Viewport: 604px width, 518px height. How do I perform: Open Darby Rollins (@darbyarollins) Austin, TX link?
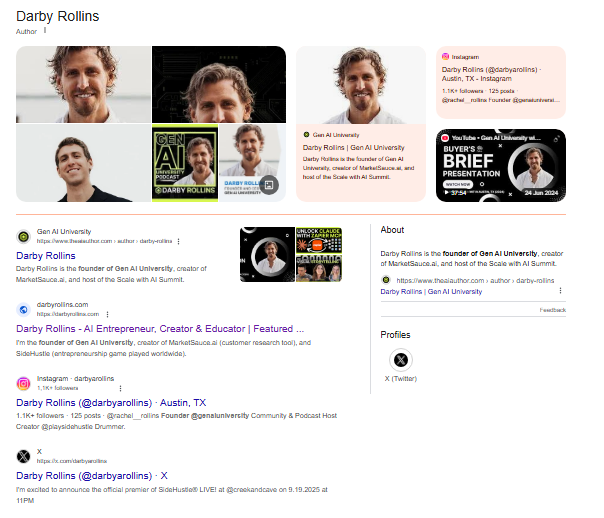111,403
